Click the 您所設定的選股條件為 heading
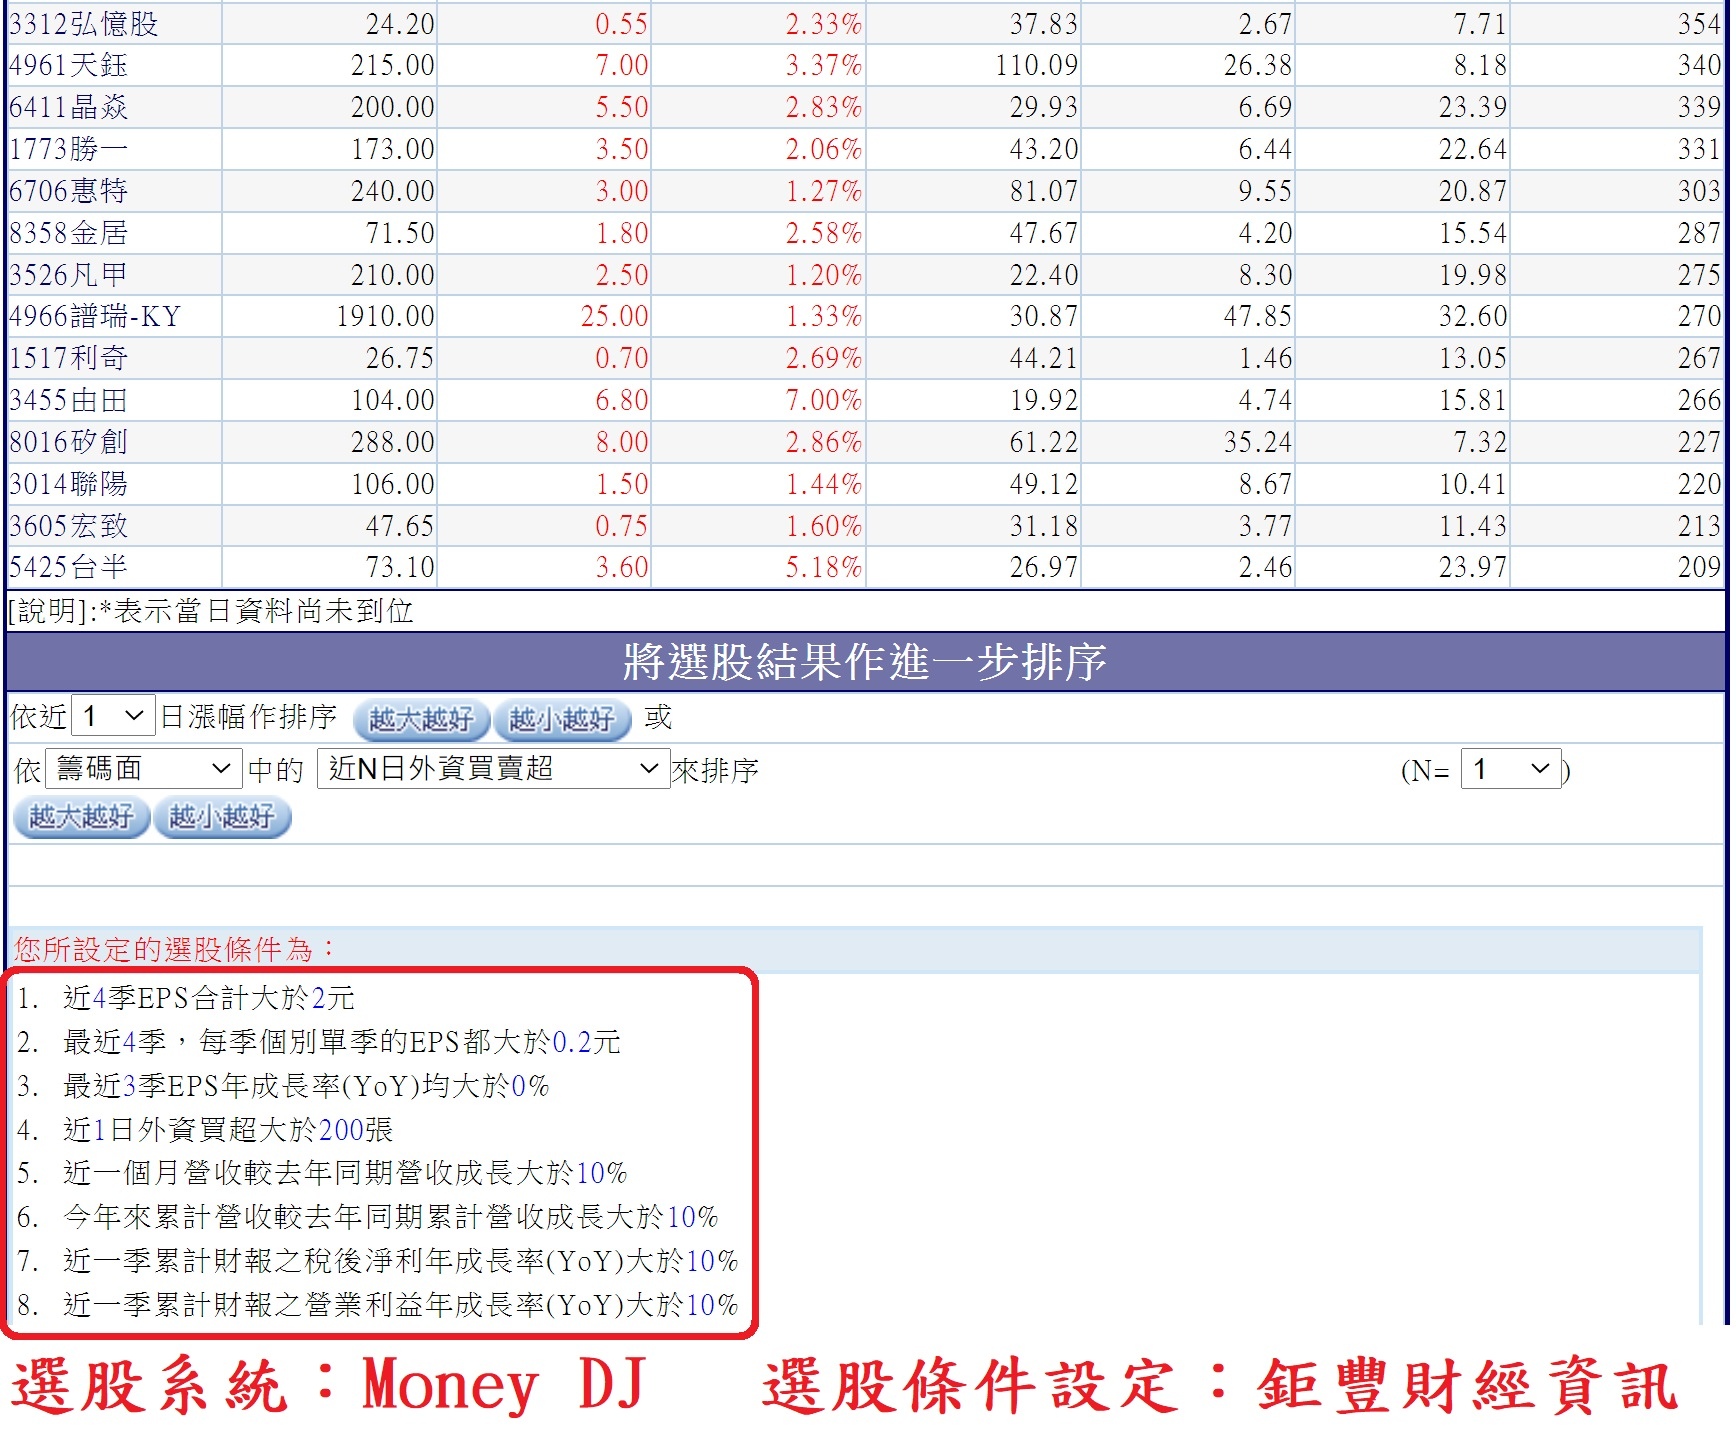 [175, 949]
